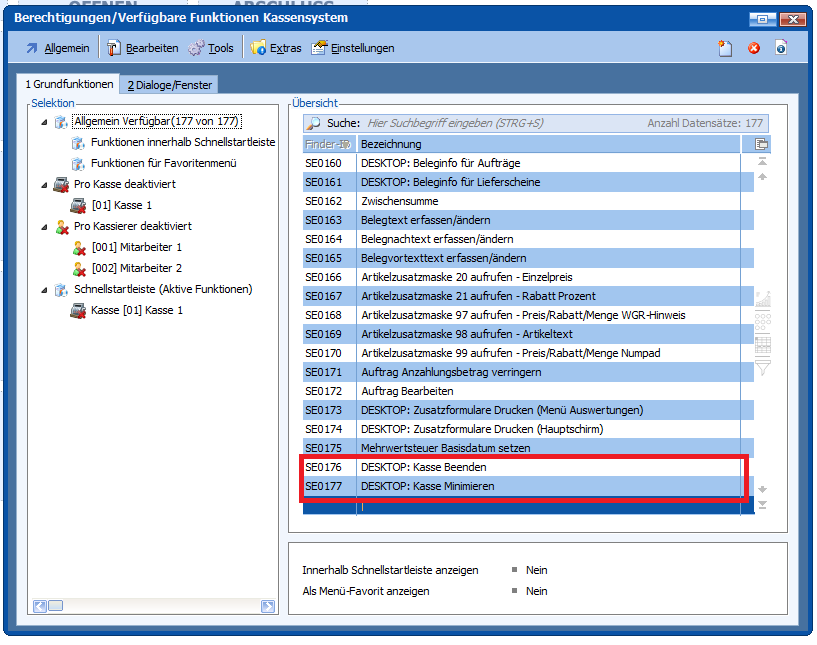Click the red cancel icon in toolbar
This screenshot has height=645, width=817.
pyautogui.click(x=754, y=48)
